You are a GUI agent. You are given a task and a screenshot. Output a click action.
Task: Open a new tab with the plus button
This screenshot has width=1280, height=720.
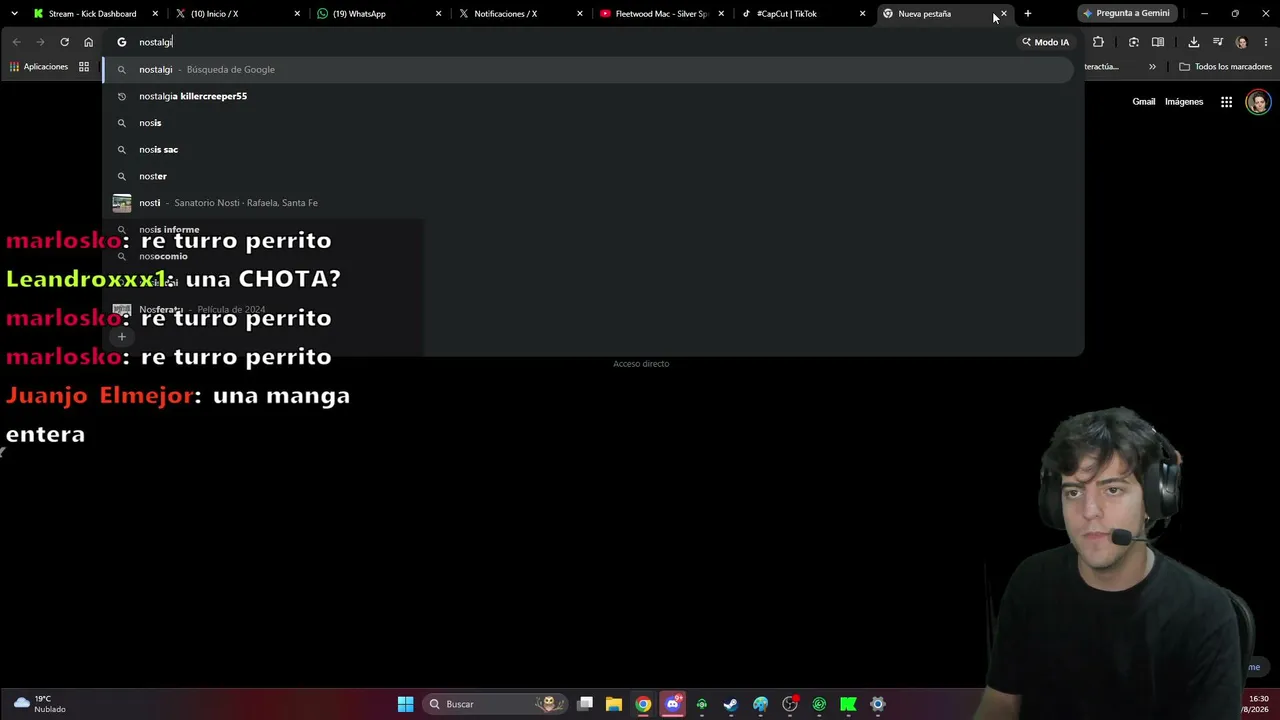(1027, 14)
